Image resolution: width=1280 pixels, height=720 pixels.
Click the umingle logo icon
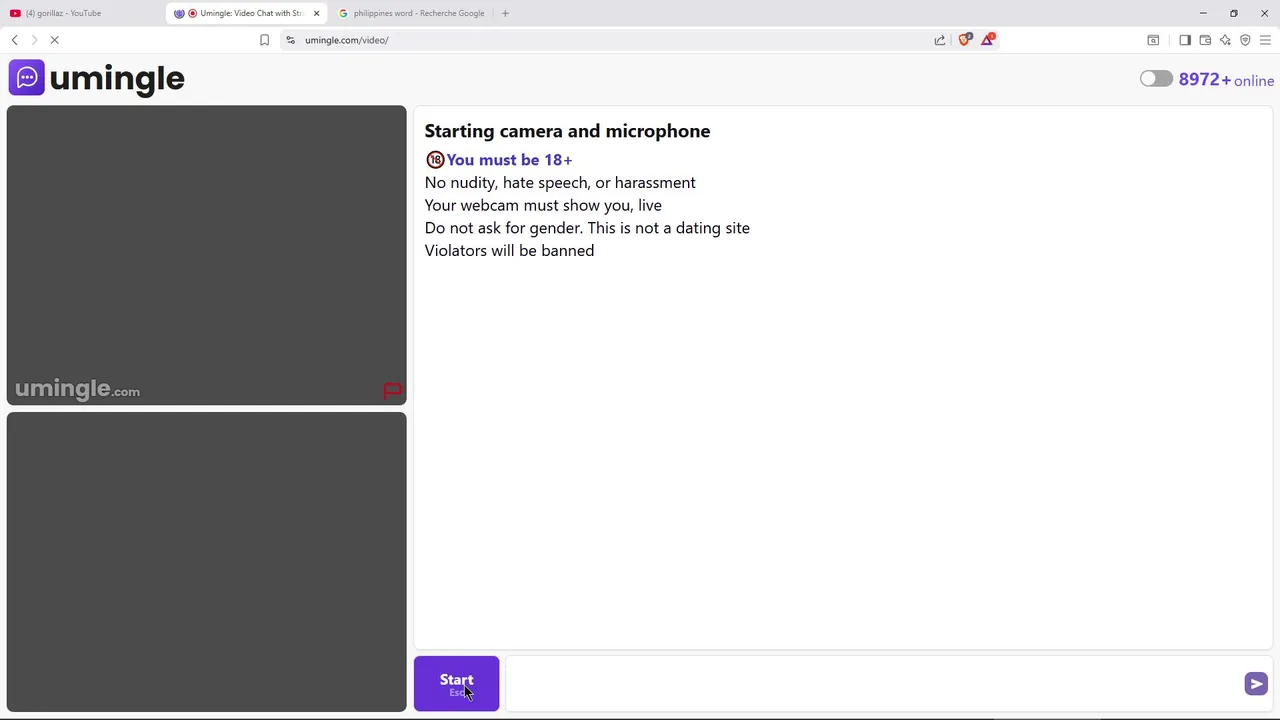click(x=27, y=77)
